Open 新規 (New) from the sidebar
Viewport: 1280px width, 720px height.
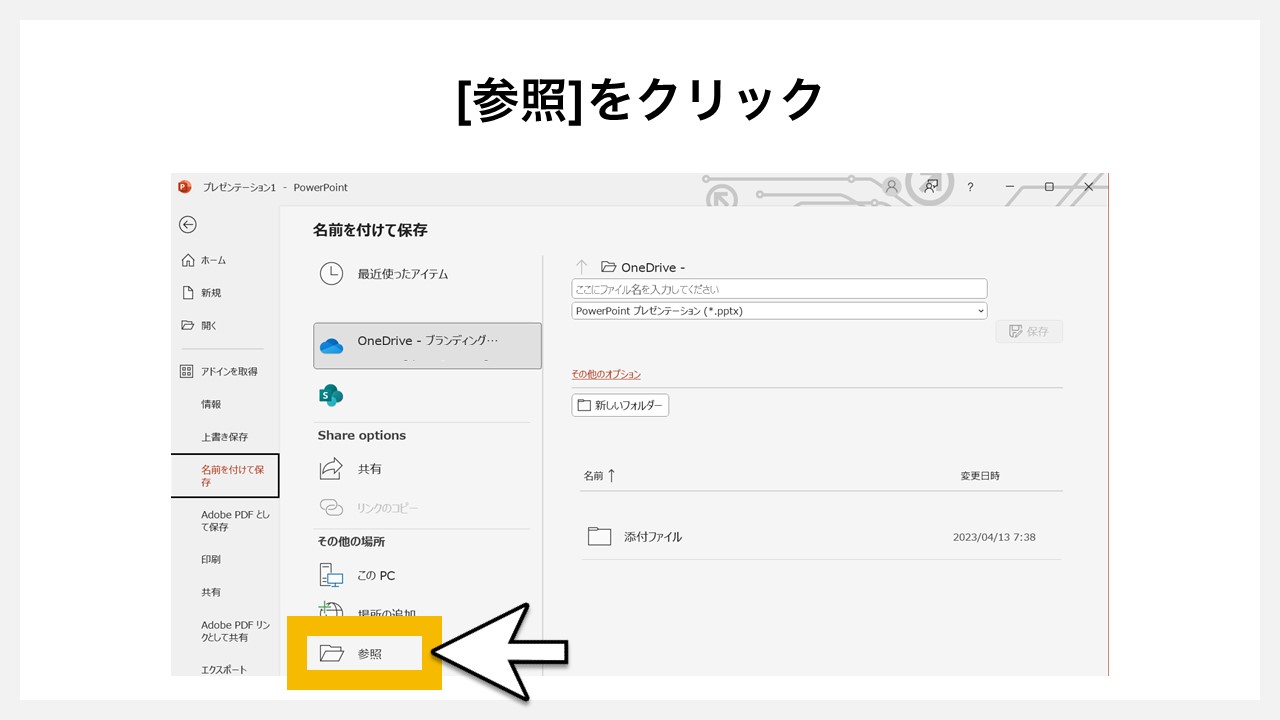211,292
